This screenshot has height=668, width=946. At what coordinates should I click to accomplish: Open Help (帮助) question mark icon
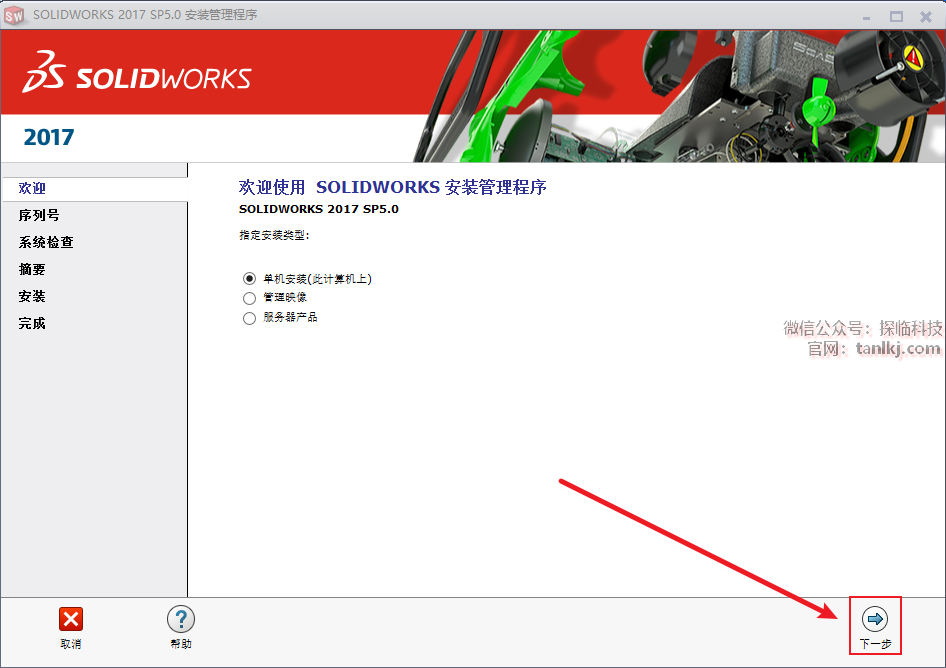(180, 619)
